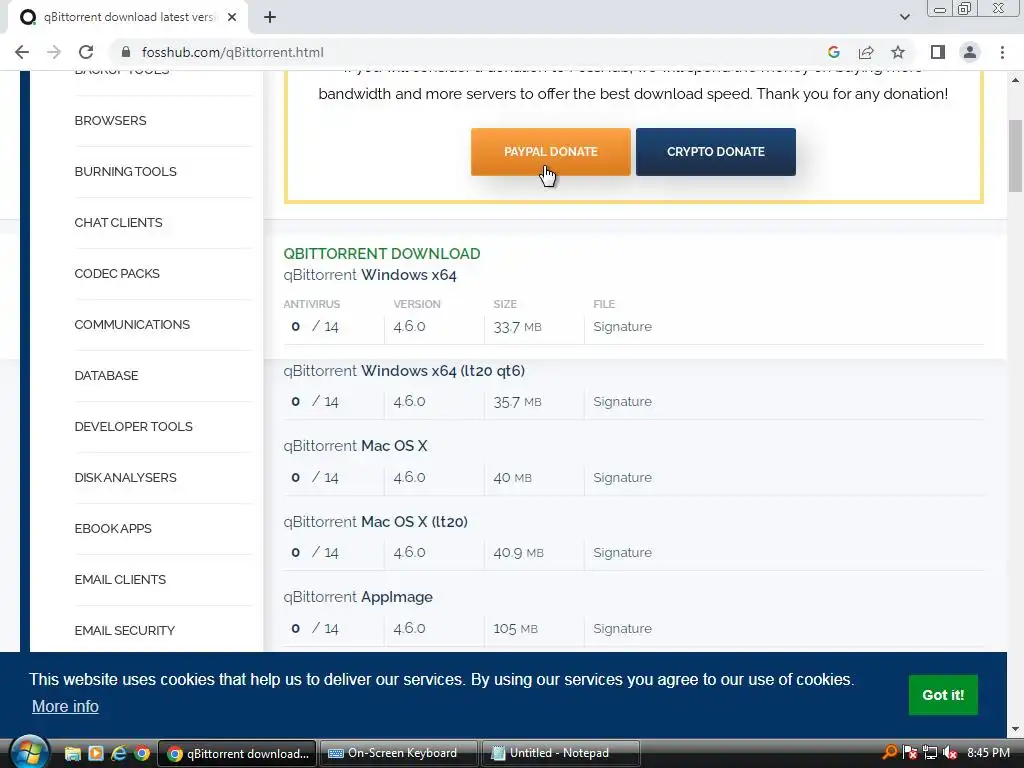Bookmark this page with the star
This screenshot has width=1024, height=768.
point(898,52)
